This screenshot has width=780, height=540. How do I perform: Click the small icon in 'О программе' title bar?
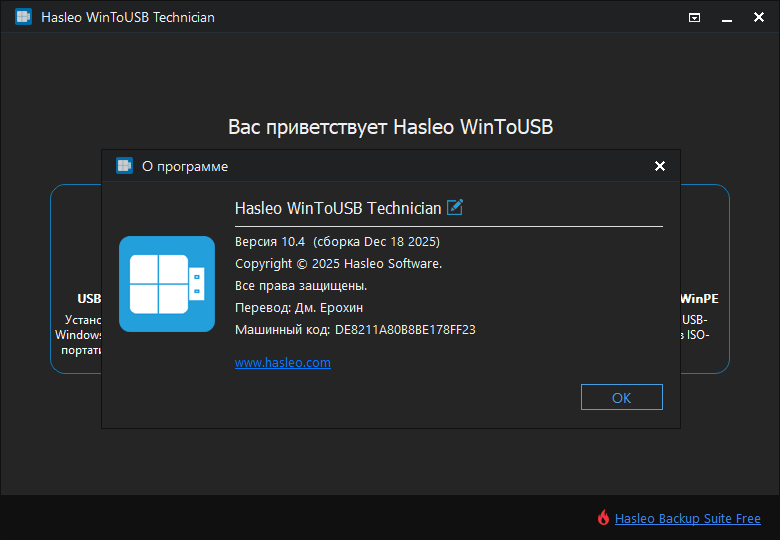(124, 166)
